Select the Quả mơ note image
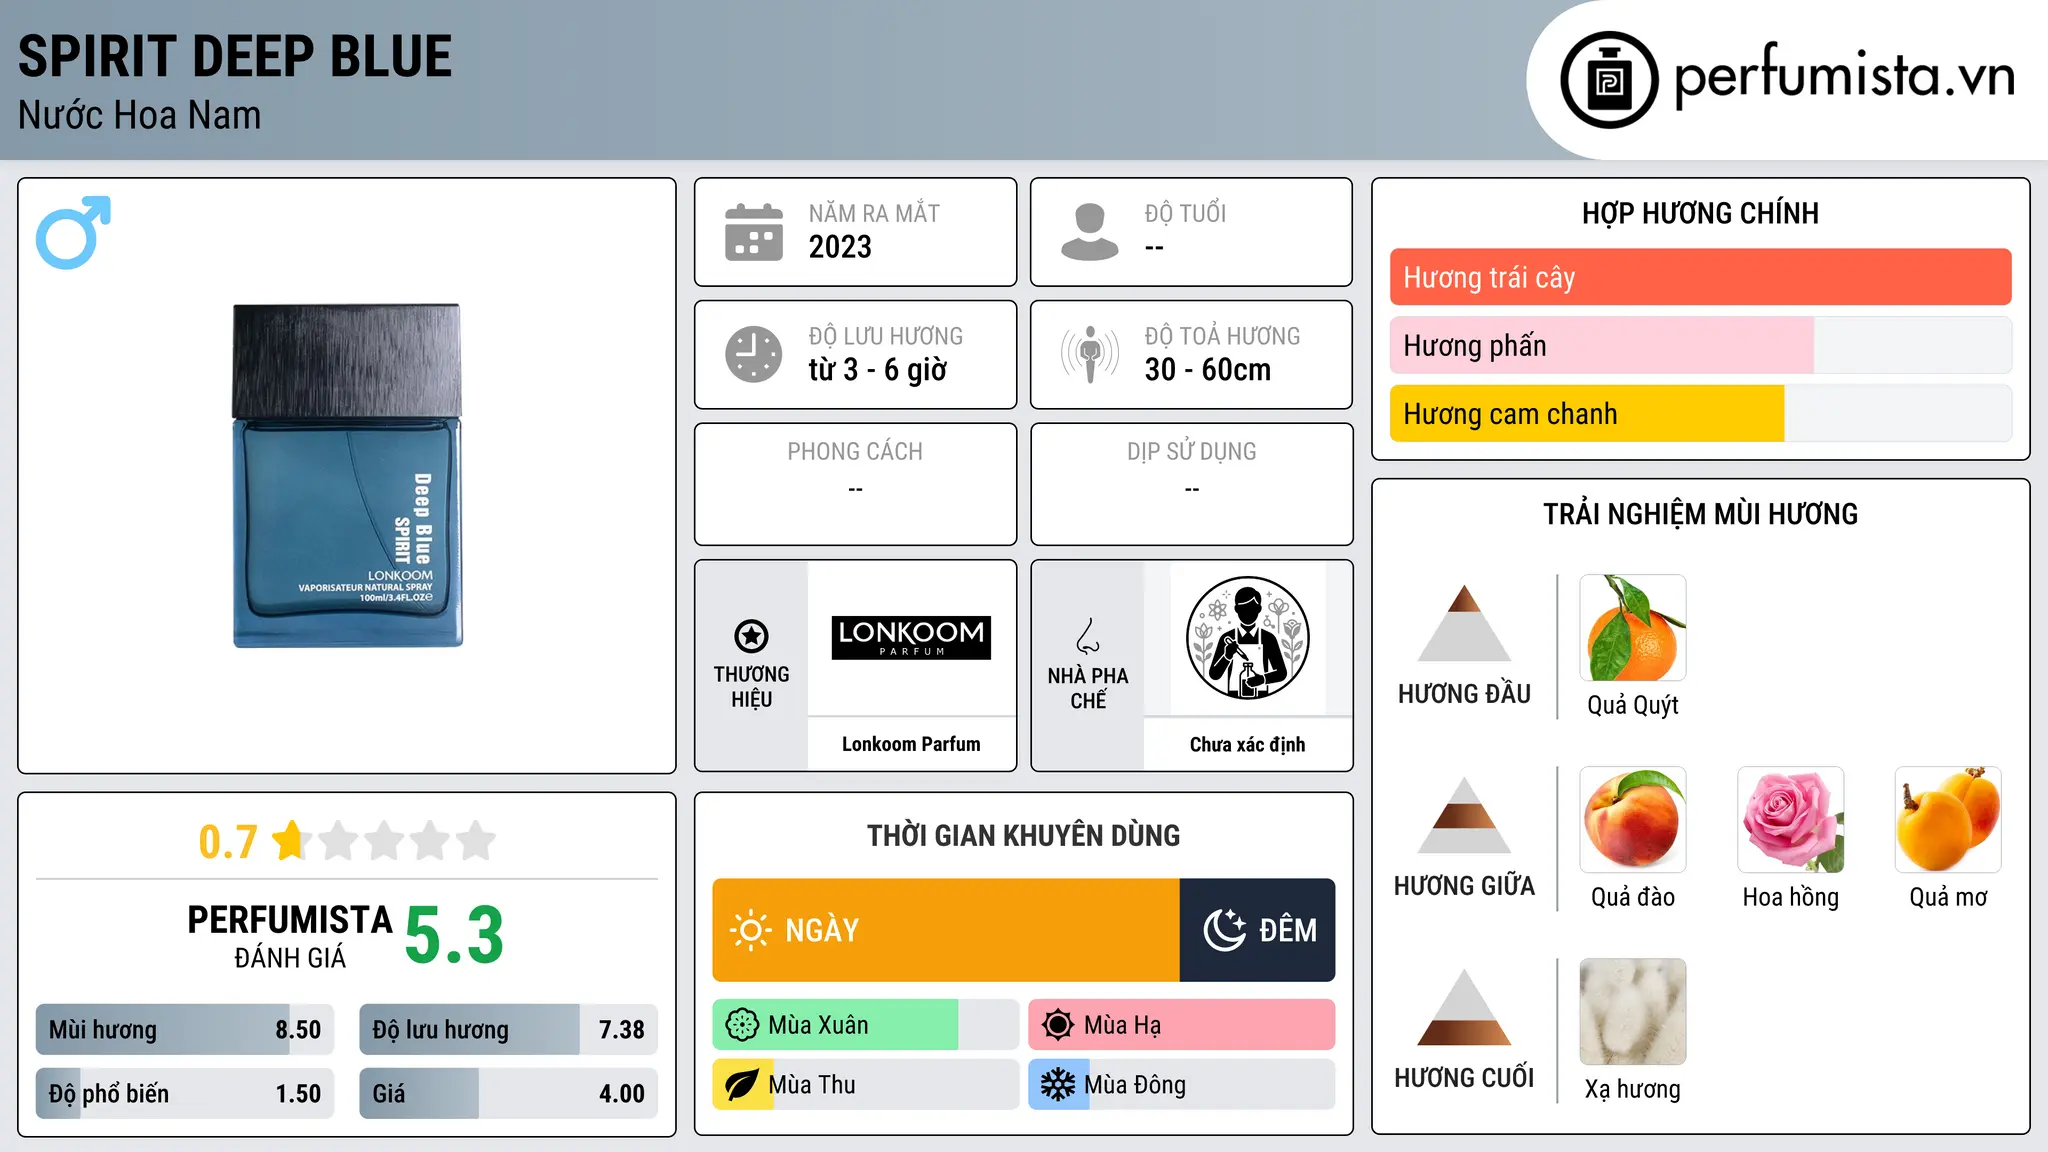The image size is (2048, 1152). (x=1948, y=820)
